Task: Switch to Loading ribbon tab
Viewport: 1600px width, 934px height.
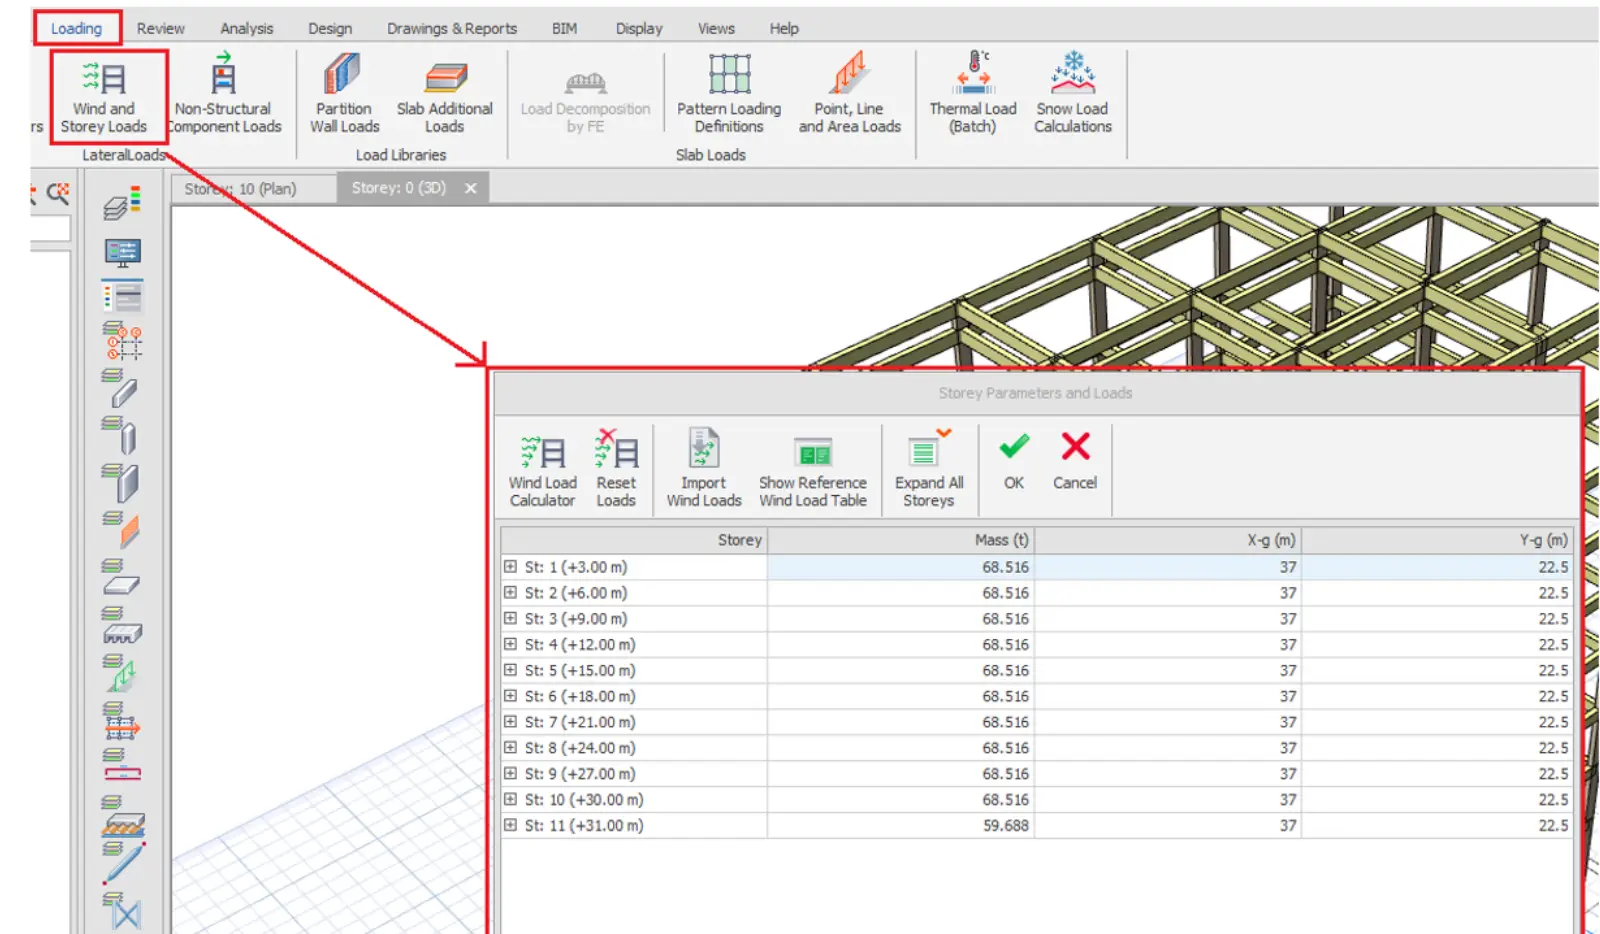Action: (x=77, y=28)
